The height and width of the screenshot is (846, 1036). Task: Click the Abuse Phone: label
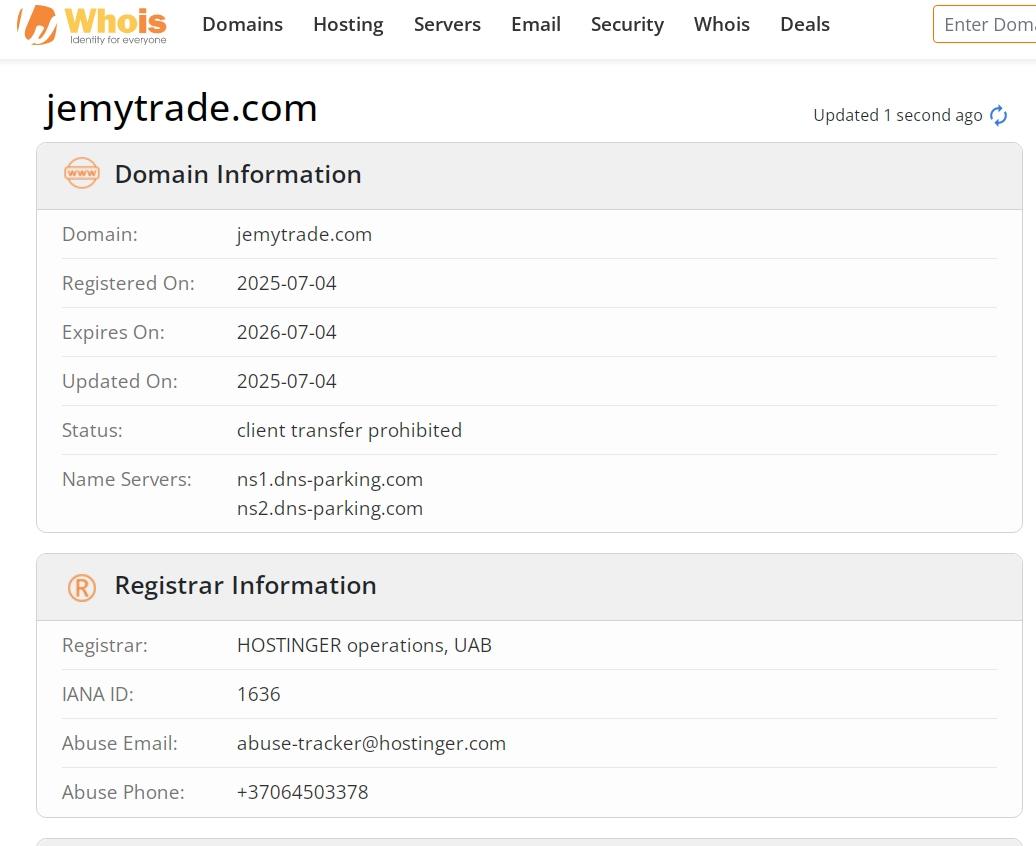(123, 792)
